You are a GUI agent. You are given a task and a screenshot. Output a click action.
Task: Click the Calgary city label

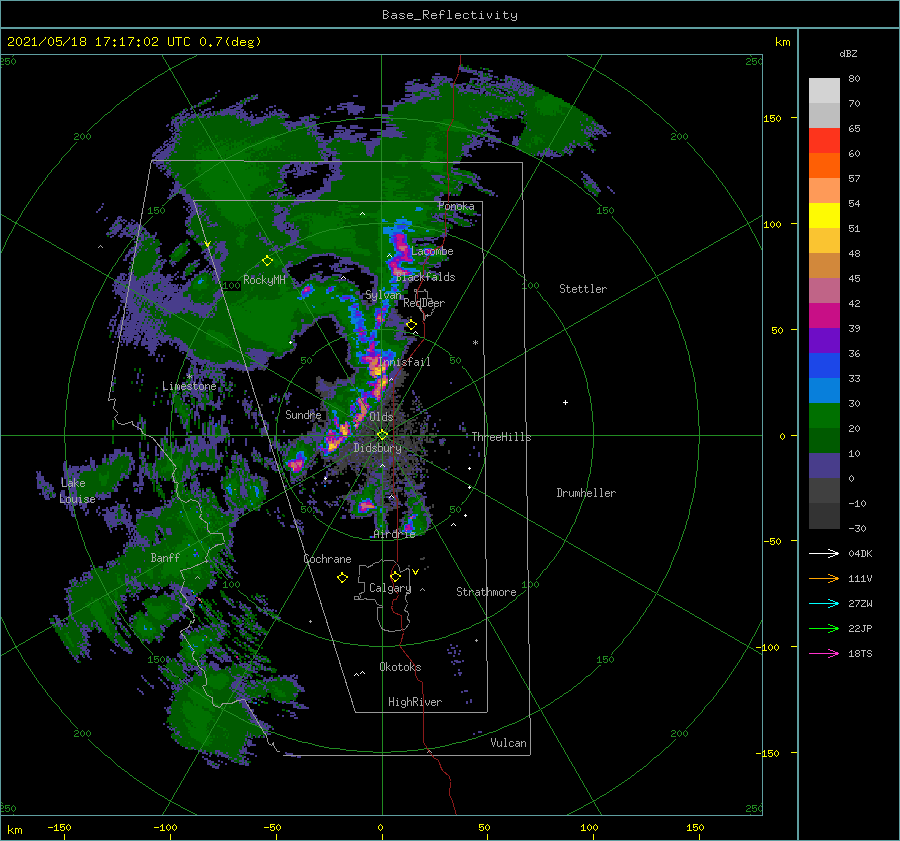coord(390,588)
